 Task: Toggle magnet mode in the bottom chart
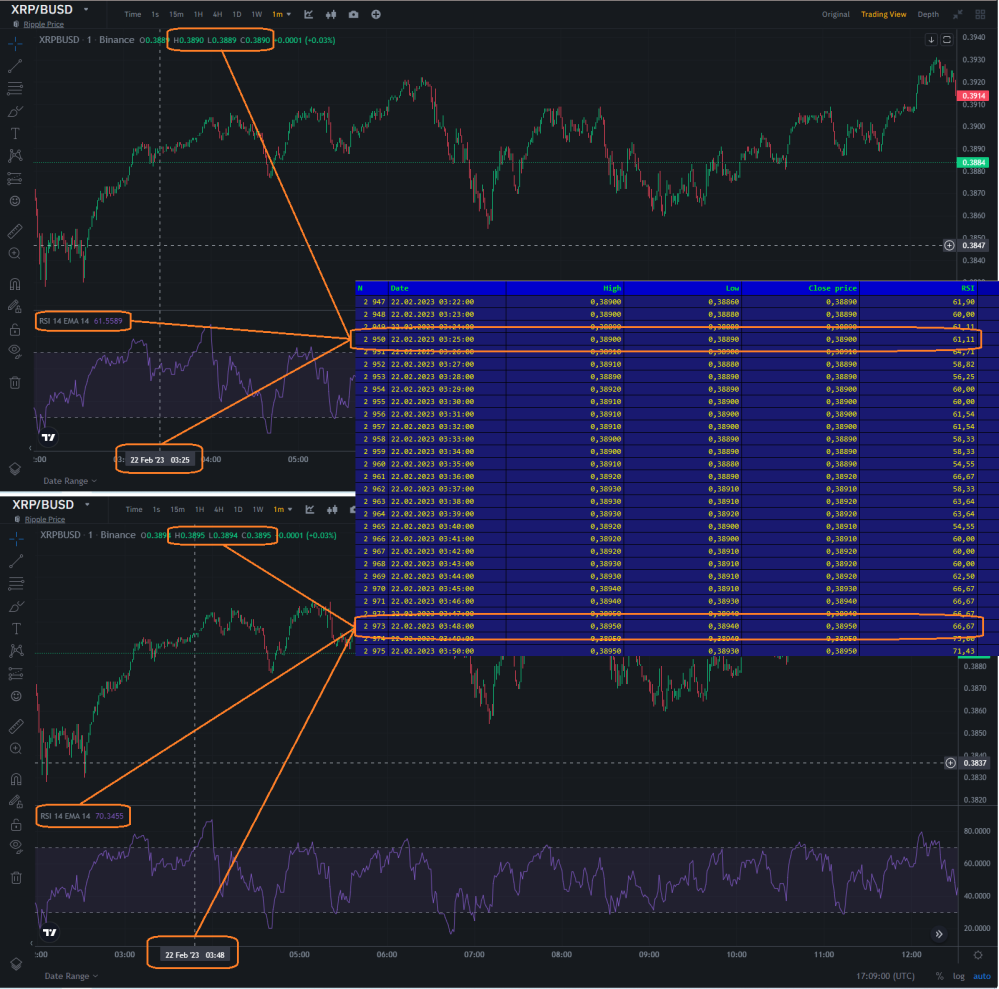point(17,779)
